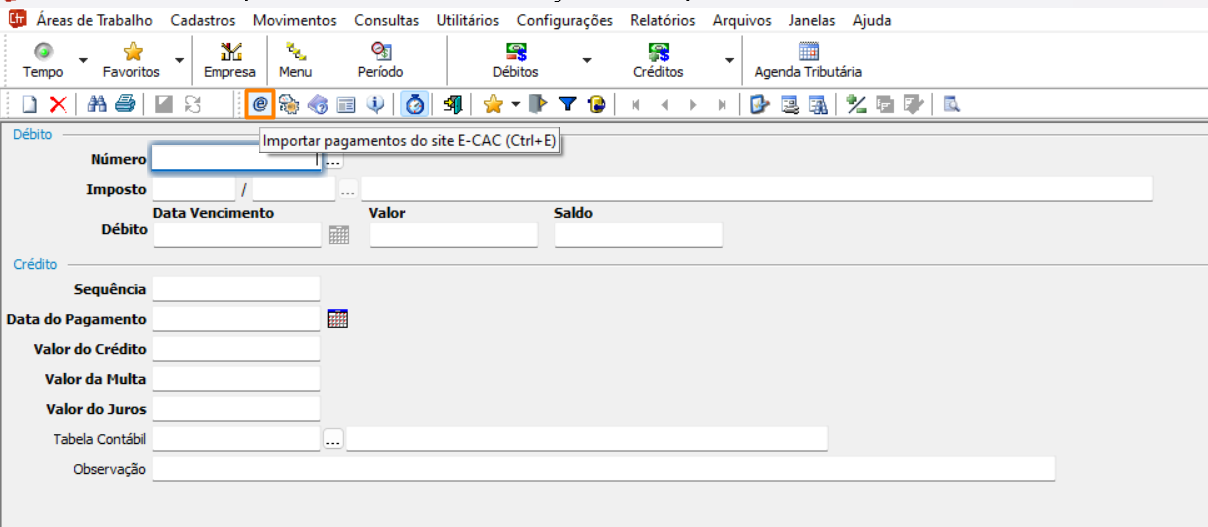
Task: Click the red X delete icon
Action: 58,104
